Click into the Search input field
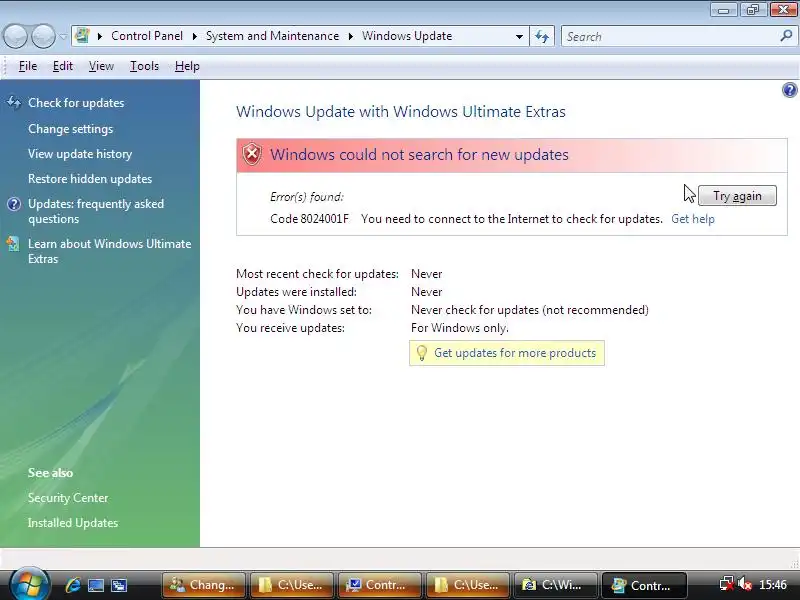800x600 pixels. pyautogui.click(x=669, y=36)
